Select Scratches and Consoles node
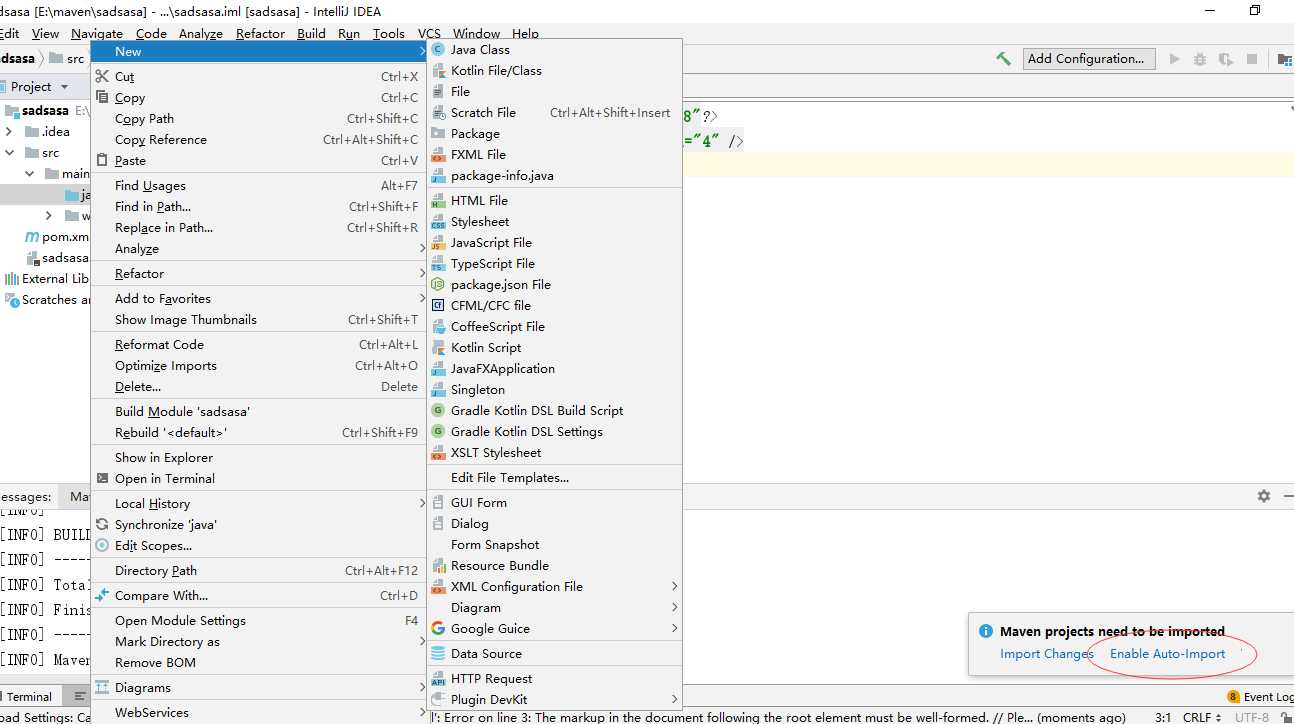Image resolution: width=1294 pixels, height=724 pixels. [48, 300]
